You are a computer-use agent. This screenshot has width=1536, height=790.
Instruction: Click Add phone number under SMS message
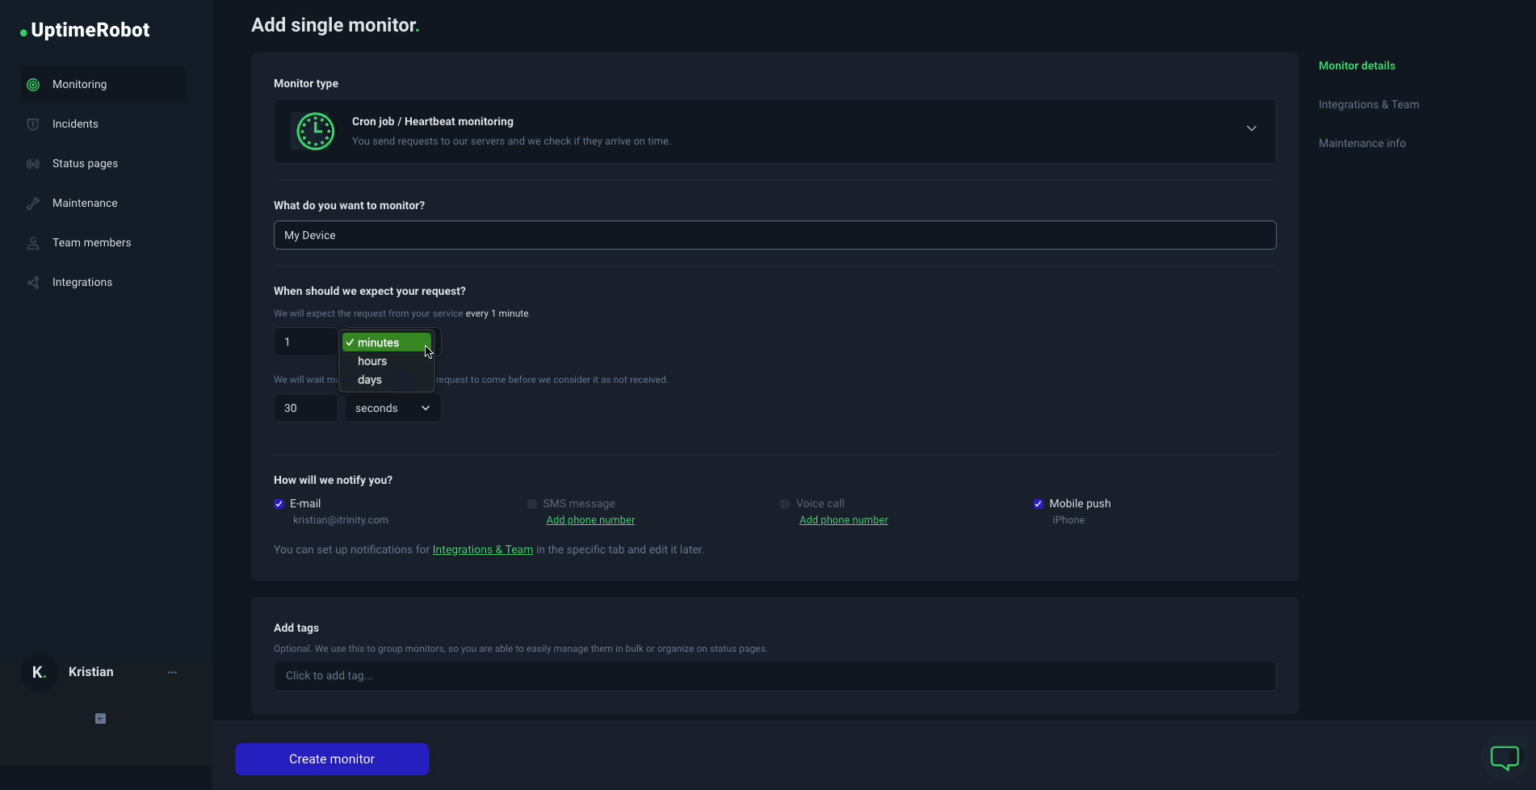[590, 519]
